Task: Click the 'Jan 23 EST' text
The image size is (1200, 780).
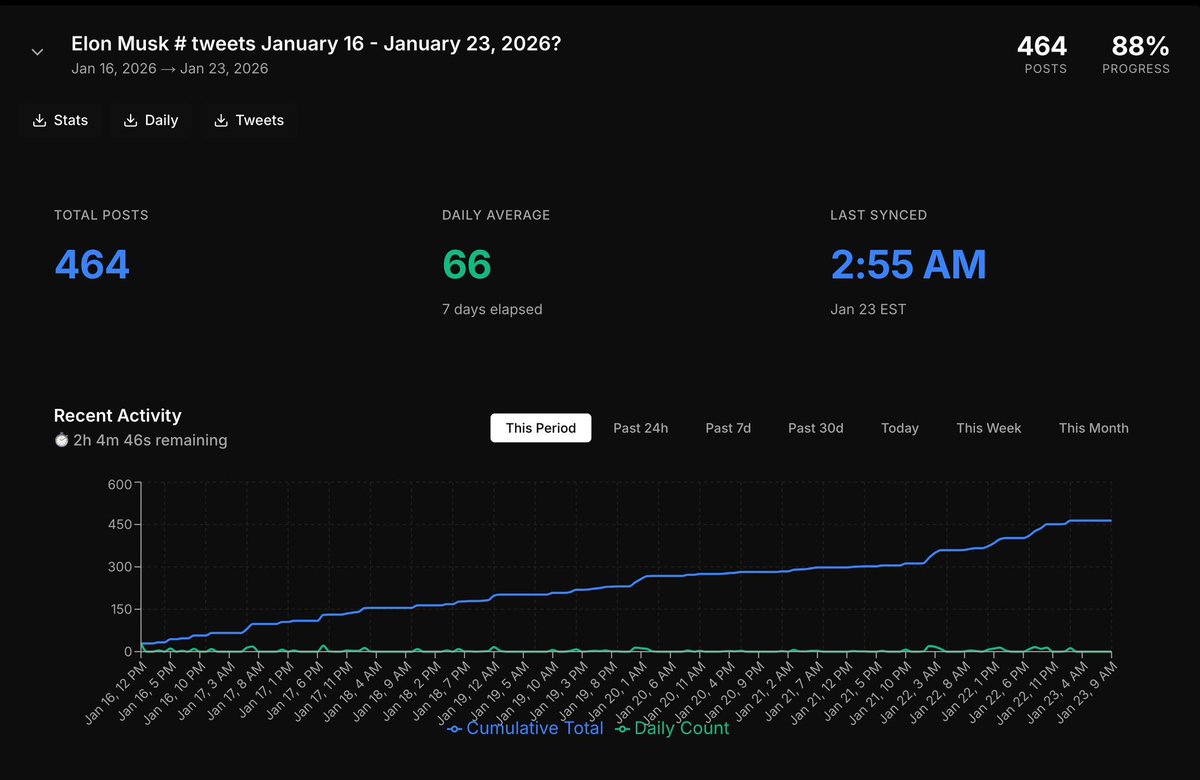Action: [868, 310]
